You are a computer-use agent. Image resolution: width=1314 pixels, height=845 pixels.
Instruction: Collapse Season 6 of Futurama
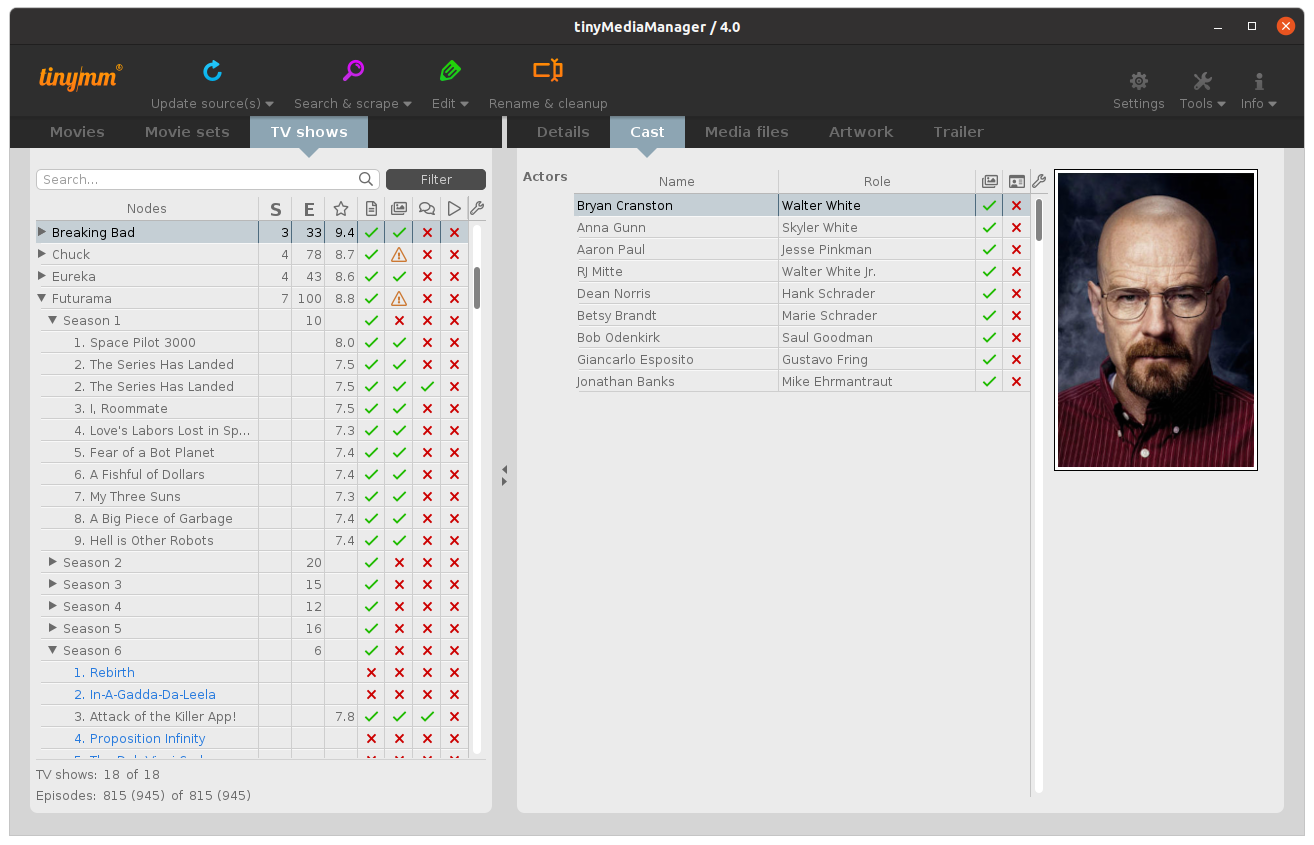(x=53, y=650)
